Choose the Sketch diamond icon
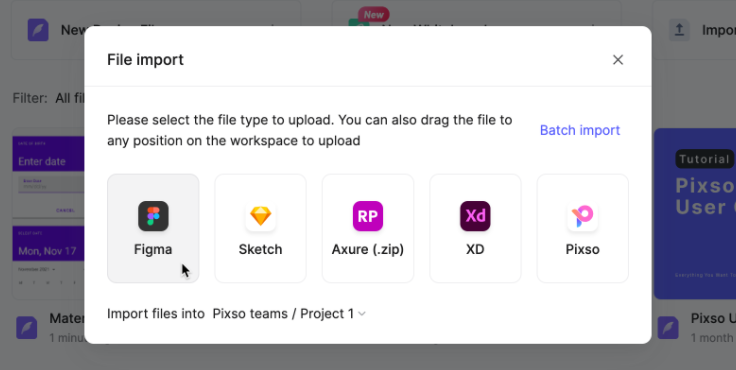The height and width of the screenshot is (370, 736). click(261, 216)
